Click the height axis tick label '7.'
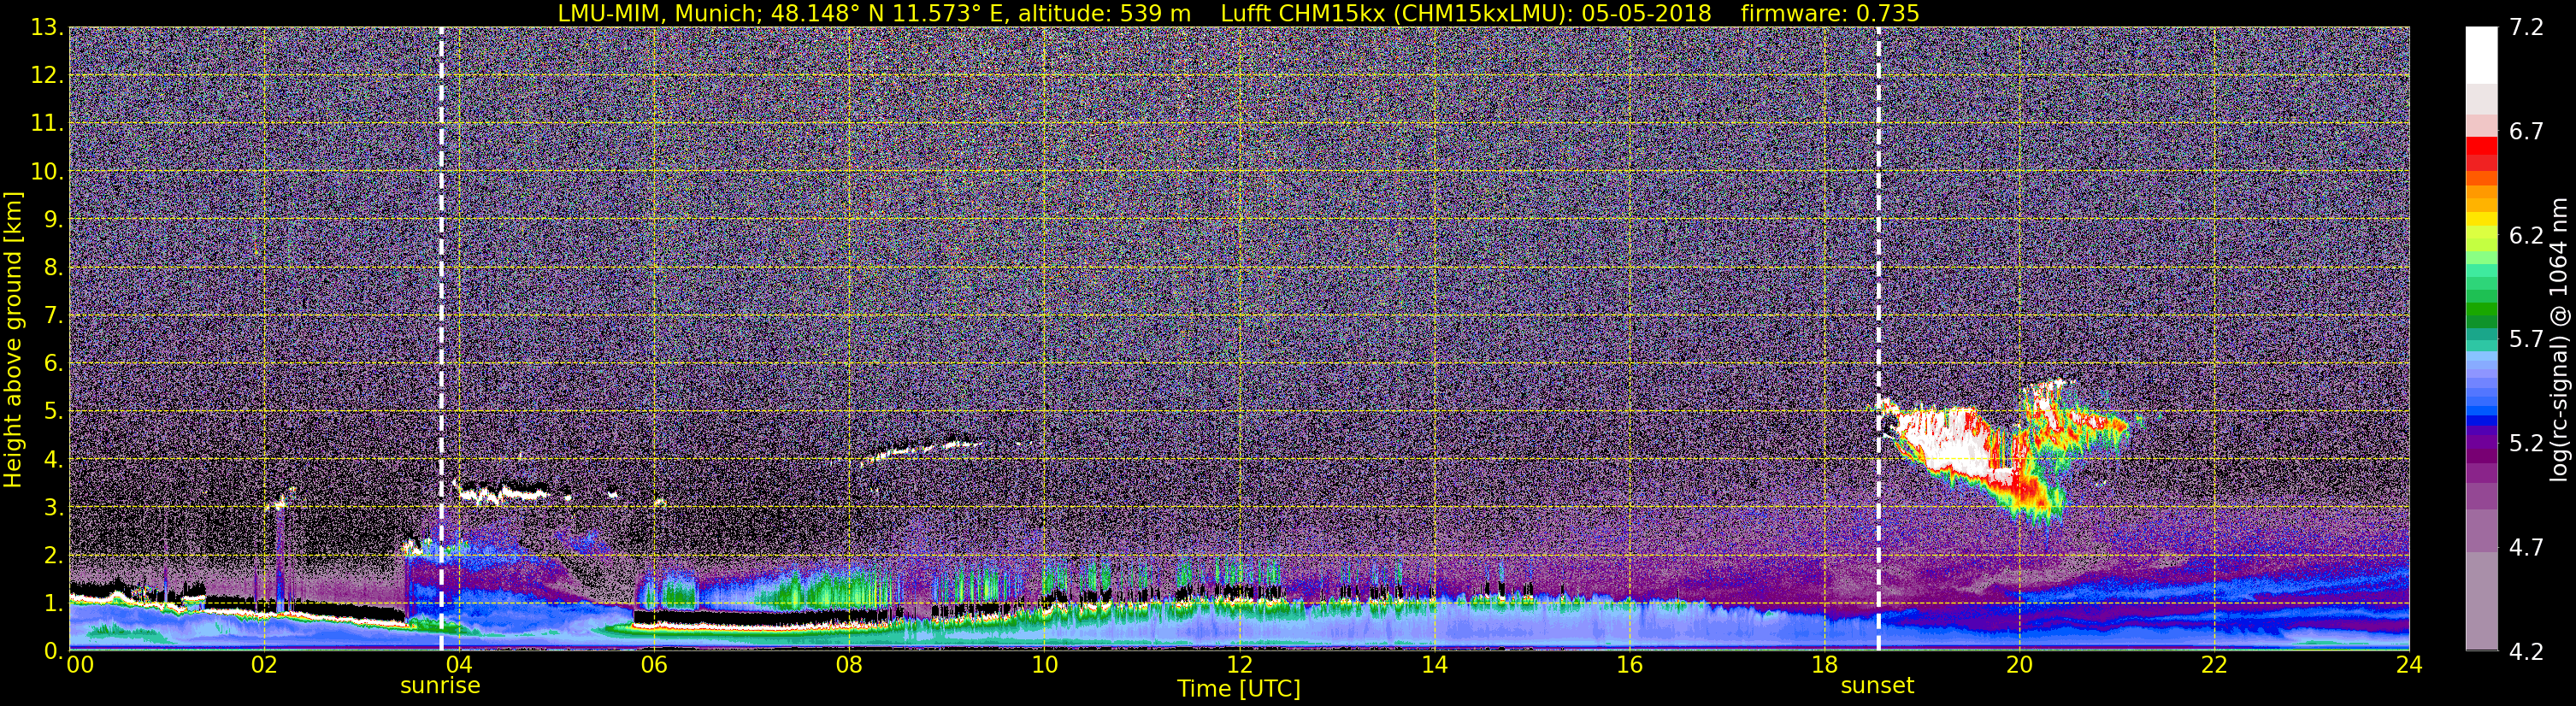 coord(53,315)
